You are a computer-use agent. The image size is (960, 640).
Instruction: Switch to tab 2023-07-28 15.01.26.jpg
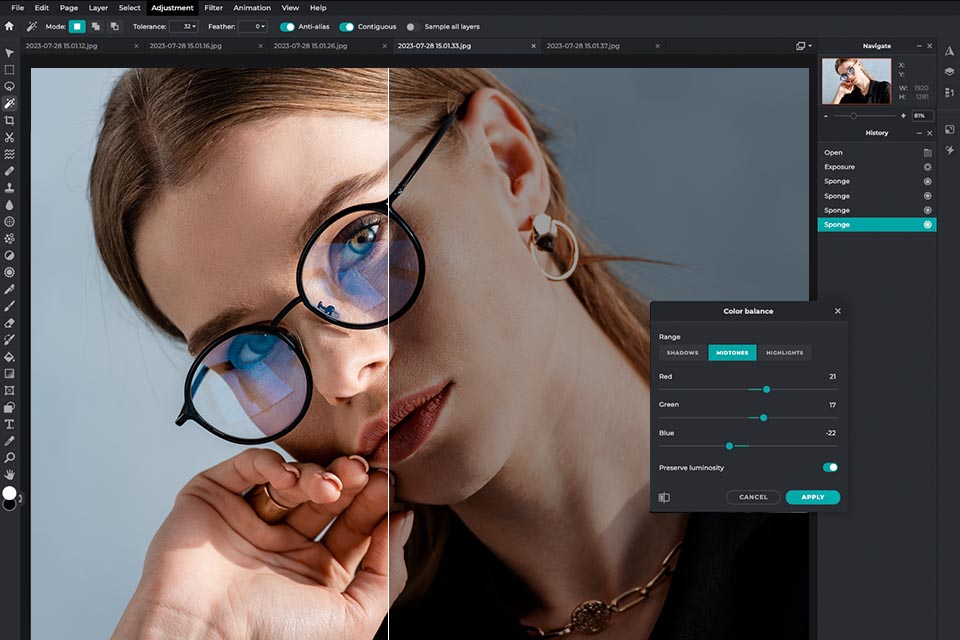pos(310,46)
